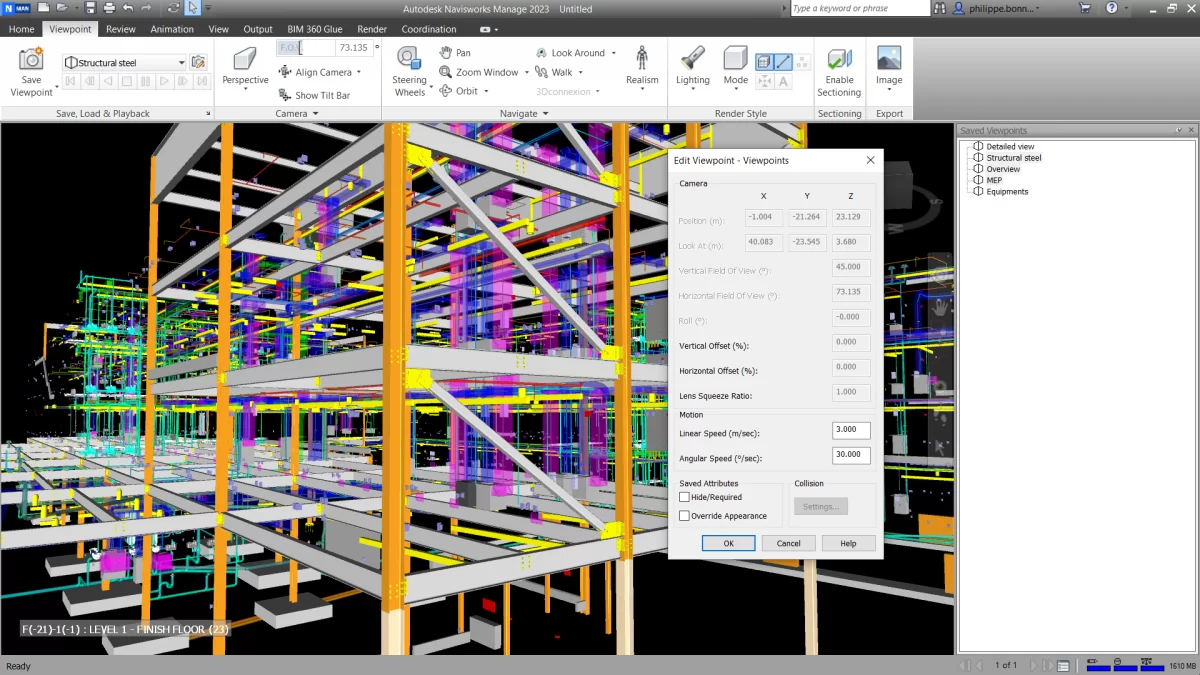
Task: Switch to the BIM 360 Glue tab
Action: pyautogui.click(x=314, y=29)
